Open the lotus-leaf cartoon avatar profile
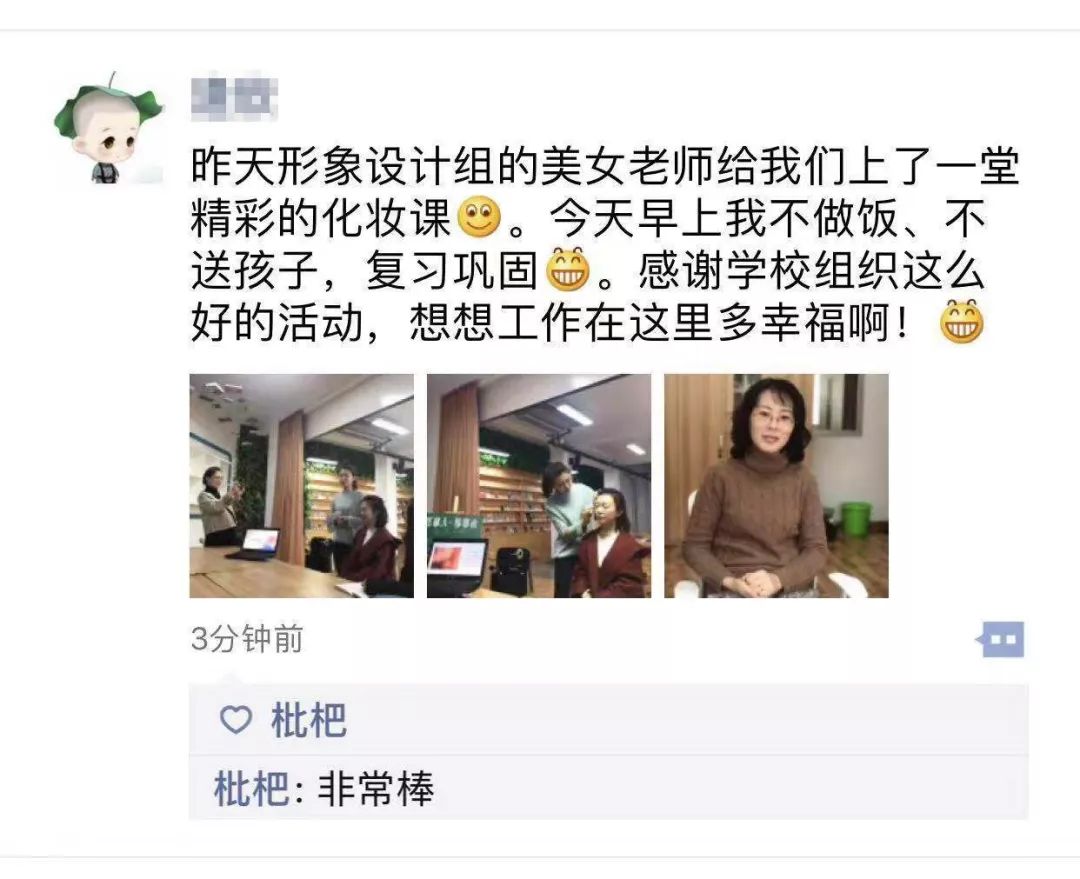1080x879 pixels. [109, 127]
